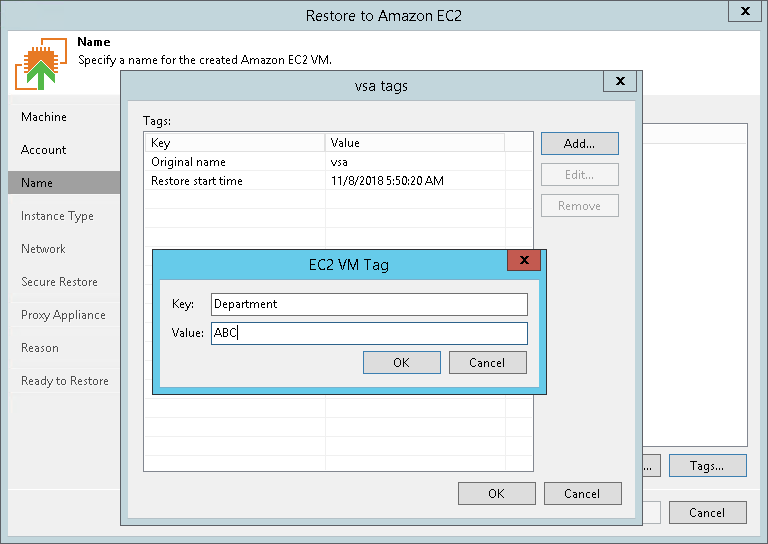Sort tags by the Value column header
768x544 pixels.
pyautogui.click(x=414, y=143)
